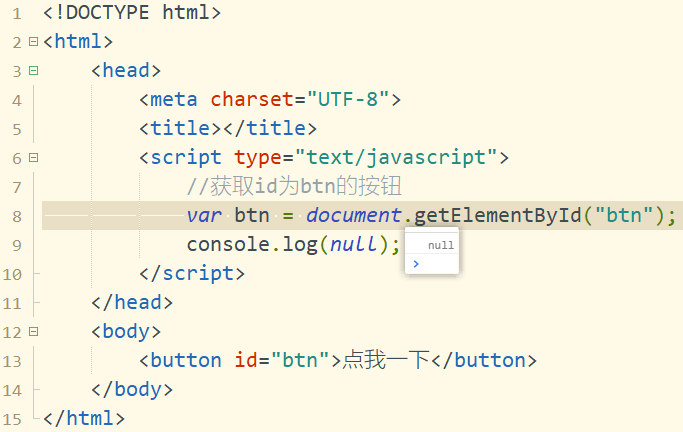
Task: Collapse the head tag fold on line 3
Action: pos(33,71)
